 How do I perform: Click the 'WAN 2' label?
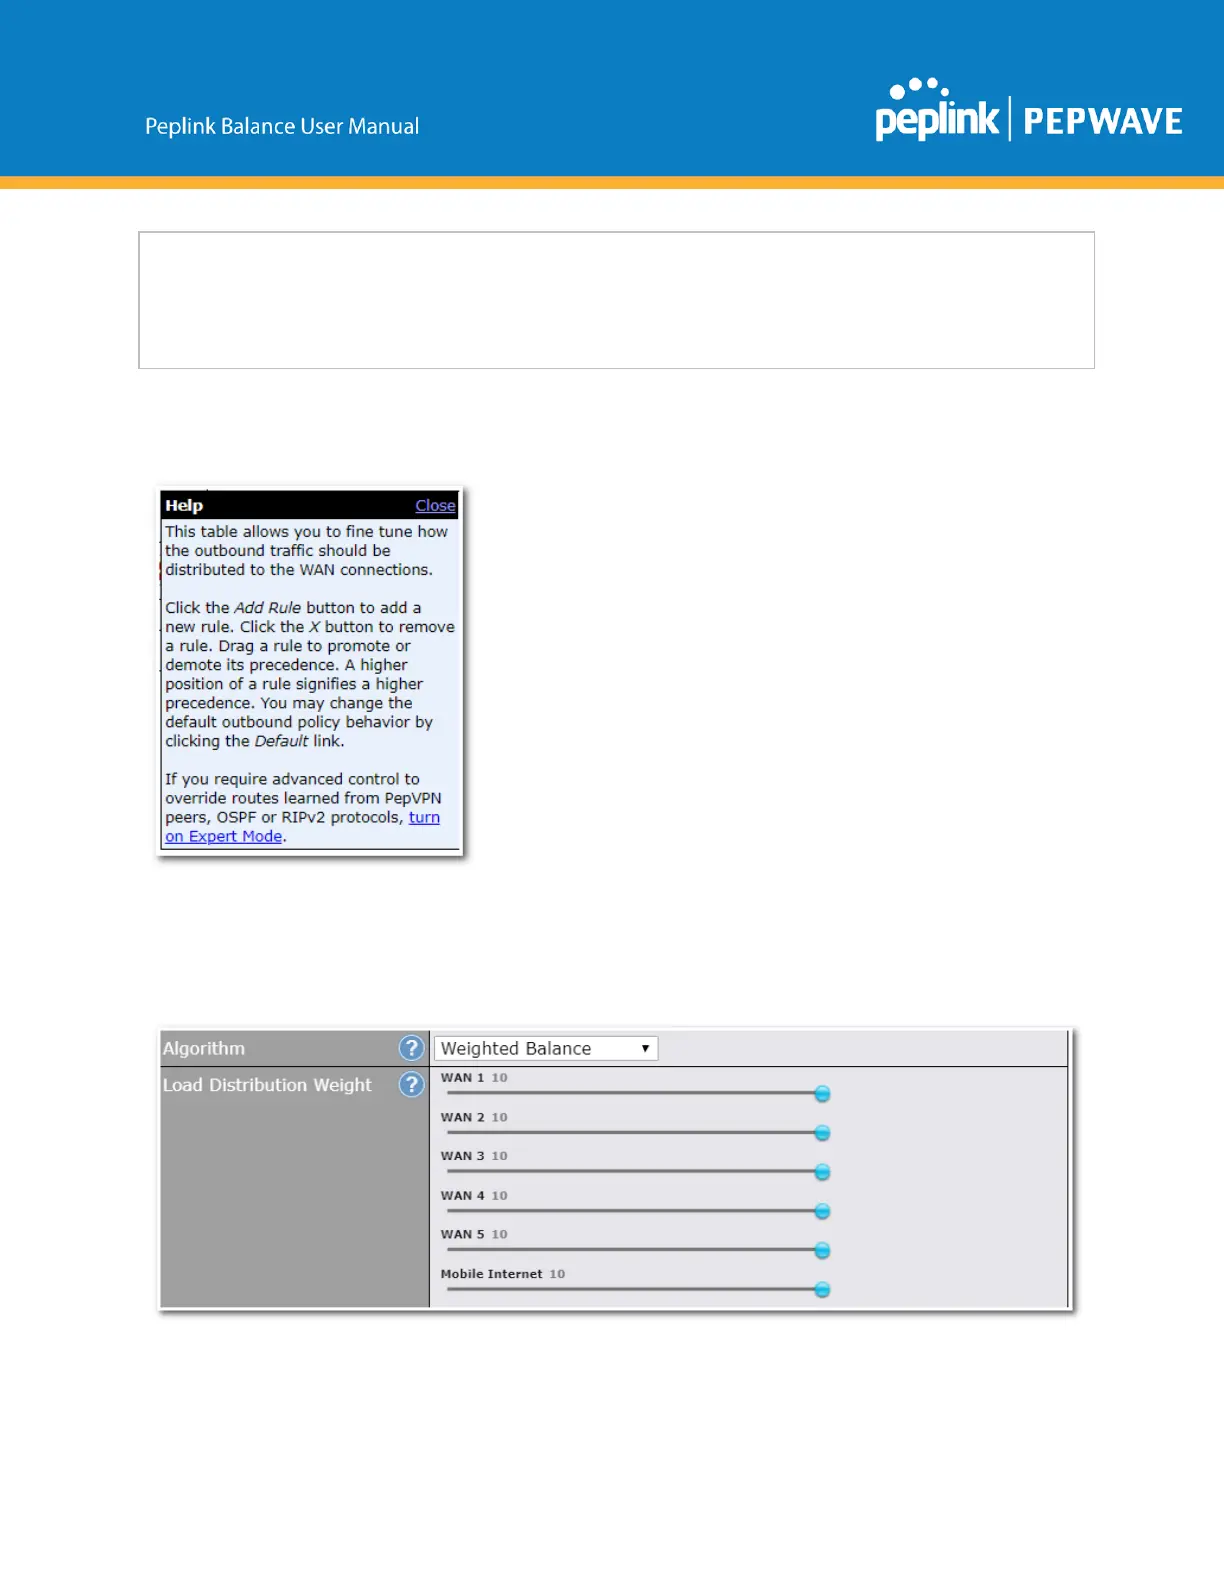462,1117
